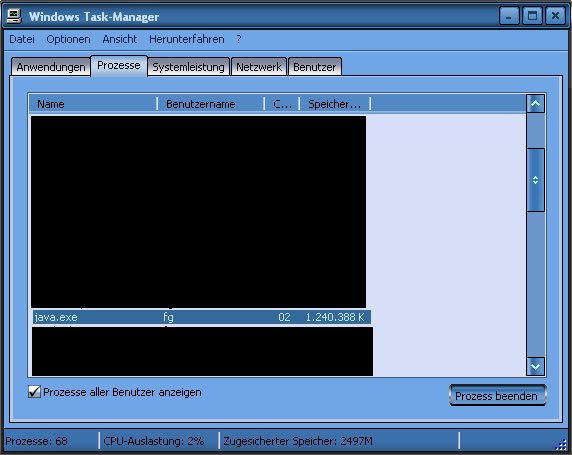Viewport: 572px width, 455px height.
Task: Switch to the Anwendungen tab
Action: 51,67
